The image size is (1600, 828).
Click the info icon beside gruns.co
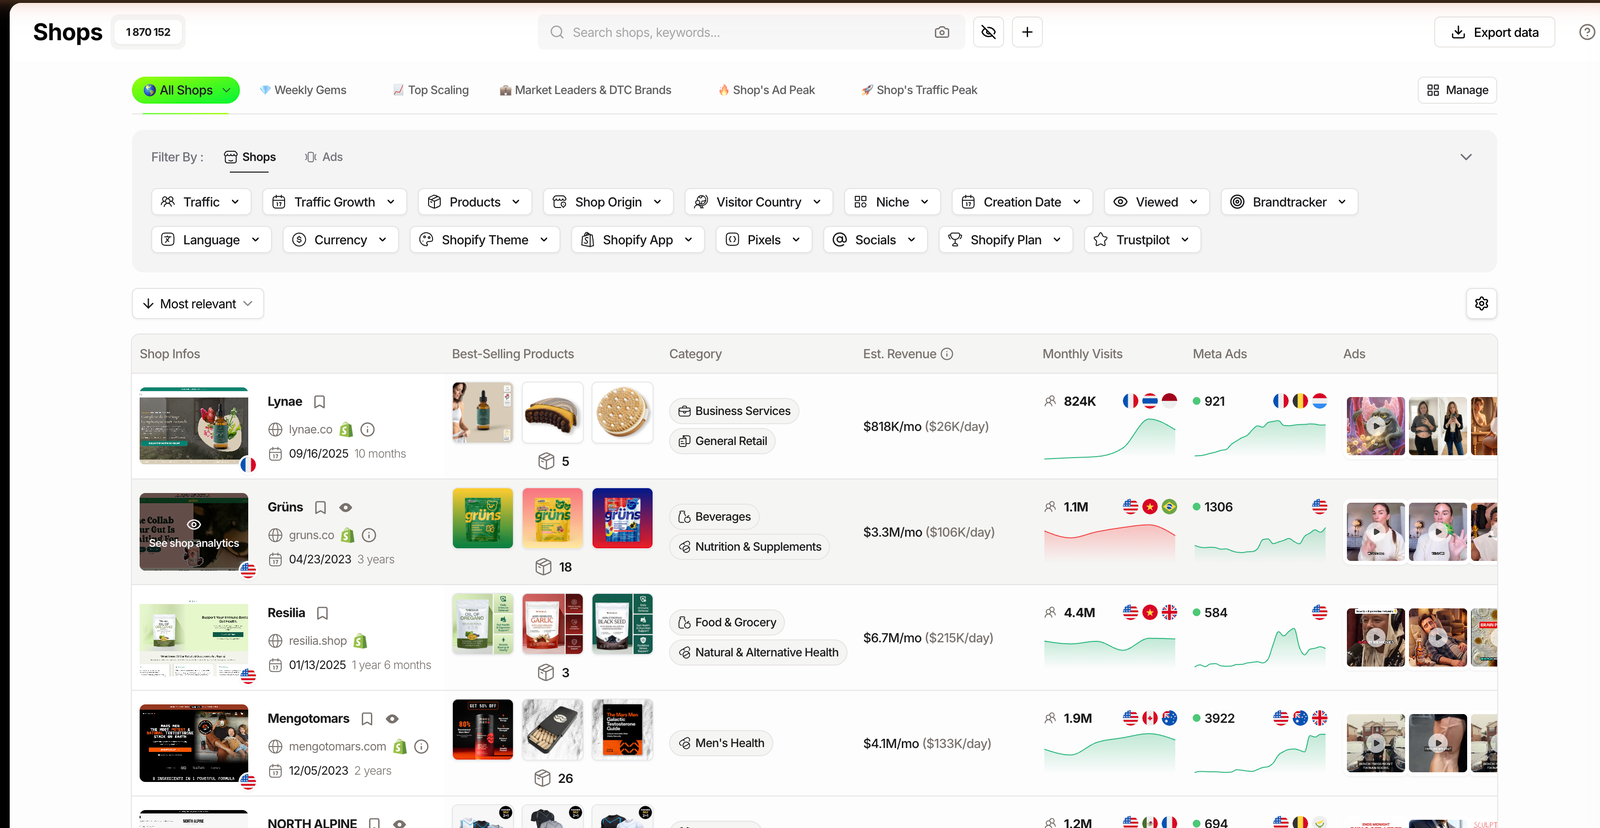(x=369, y=536)
